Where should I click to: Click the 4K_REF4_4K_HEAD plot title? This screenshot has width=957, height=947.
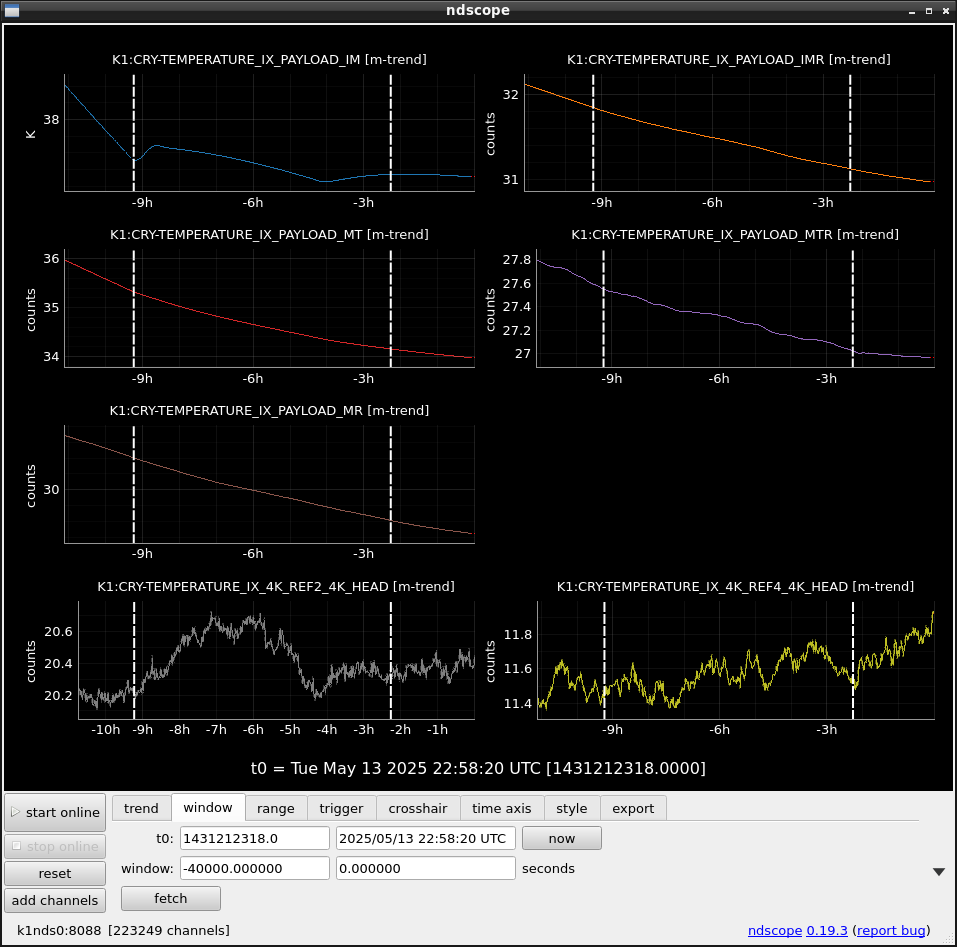click(x=735, y=586)
